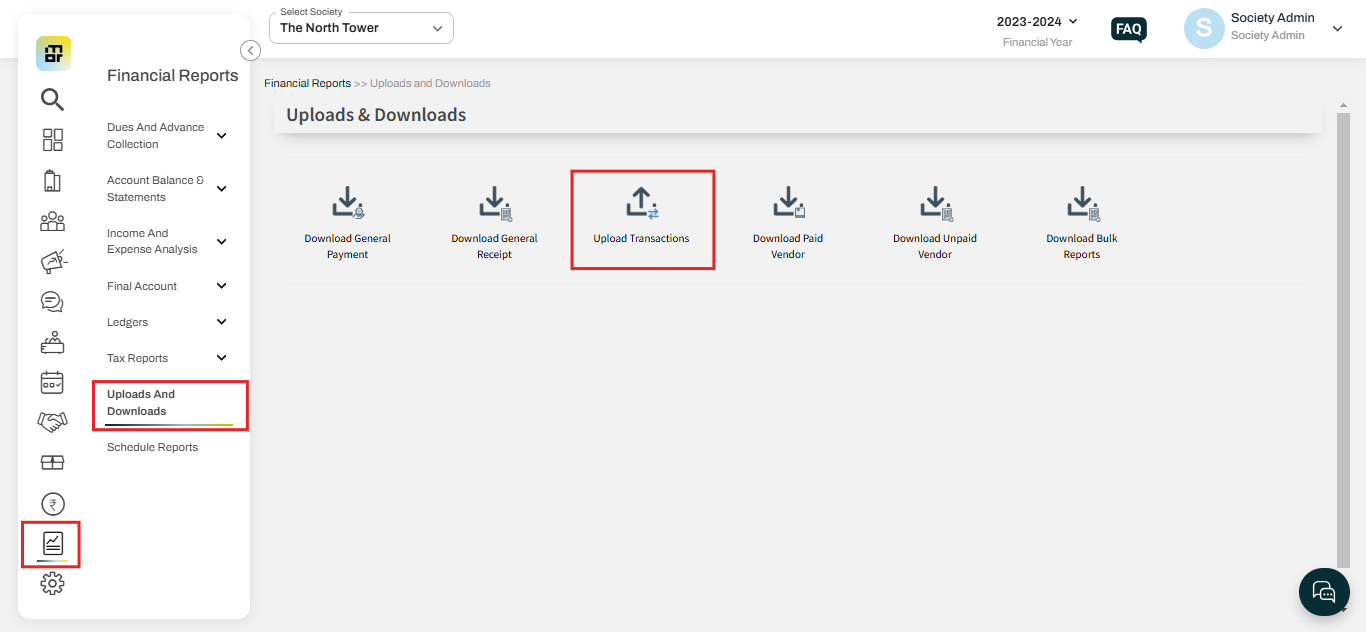Open the settings gear icon in sidebar

(52, 584)
